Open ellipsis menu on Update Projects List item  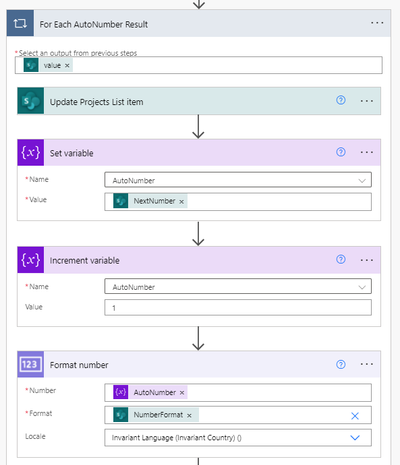[x=367, y=101]
